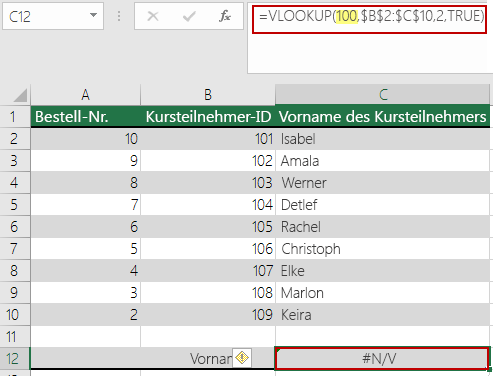The width and height of the screenshot is (493, 376).
Task: Select row 3 header
Action: click(15, 161)
